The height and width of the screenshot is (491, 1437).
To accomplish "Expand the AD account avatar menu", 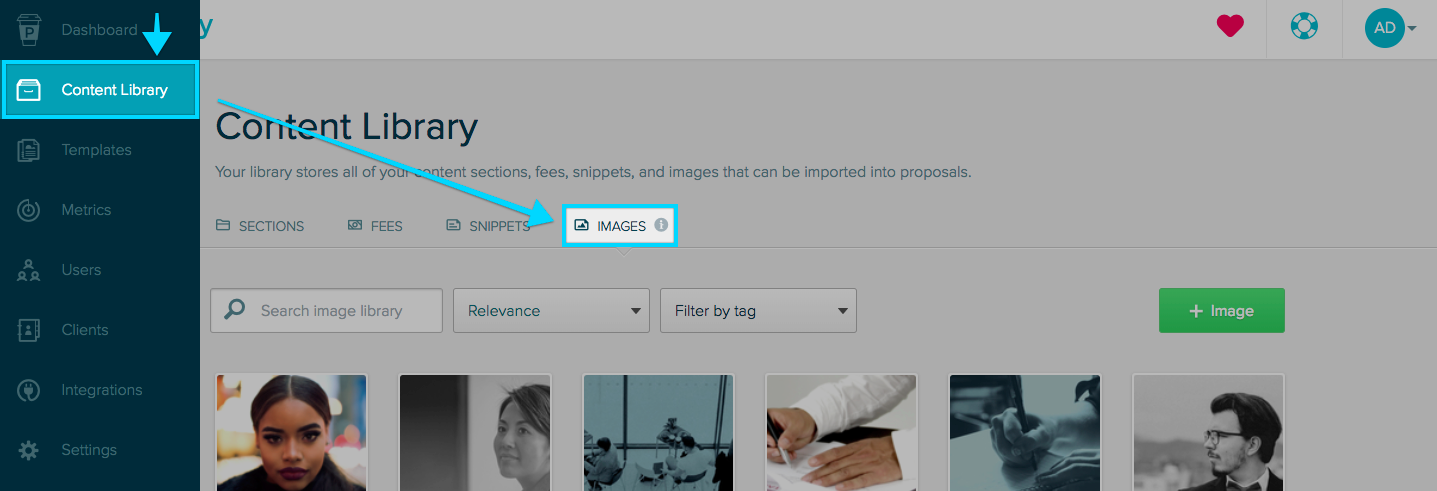I will coord(1390,28).
